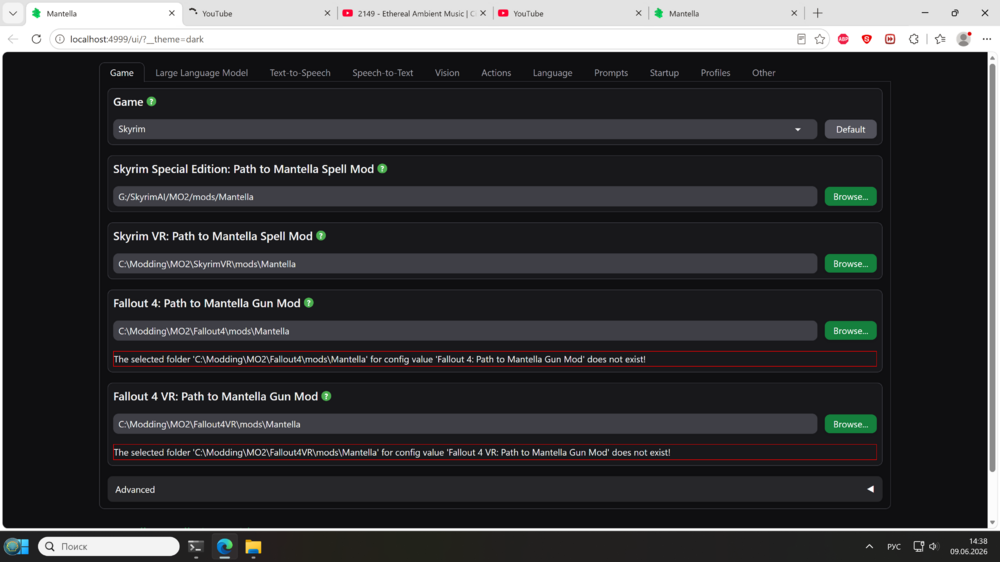Open the Prompts tab
Viewport: 1000px width, 562px height.
click(611, 73)
